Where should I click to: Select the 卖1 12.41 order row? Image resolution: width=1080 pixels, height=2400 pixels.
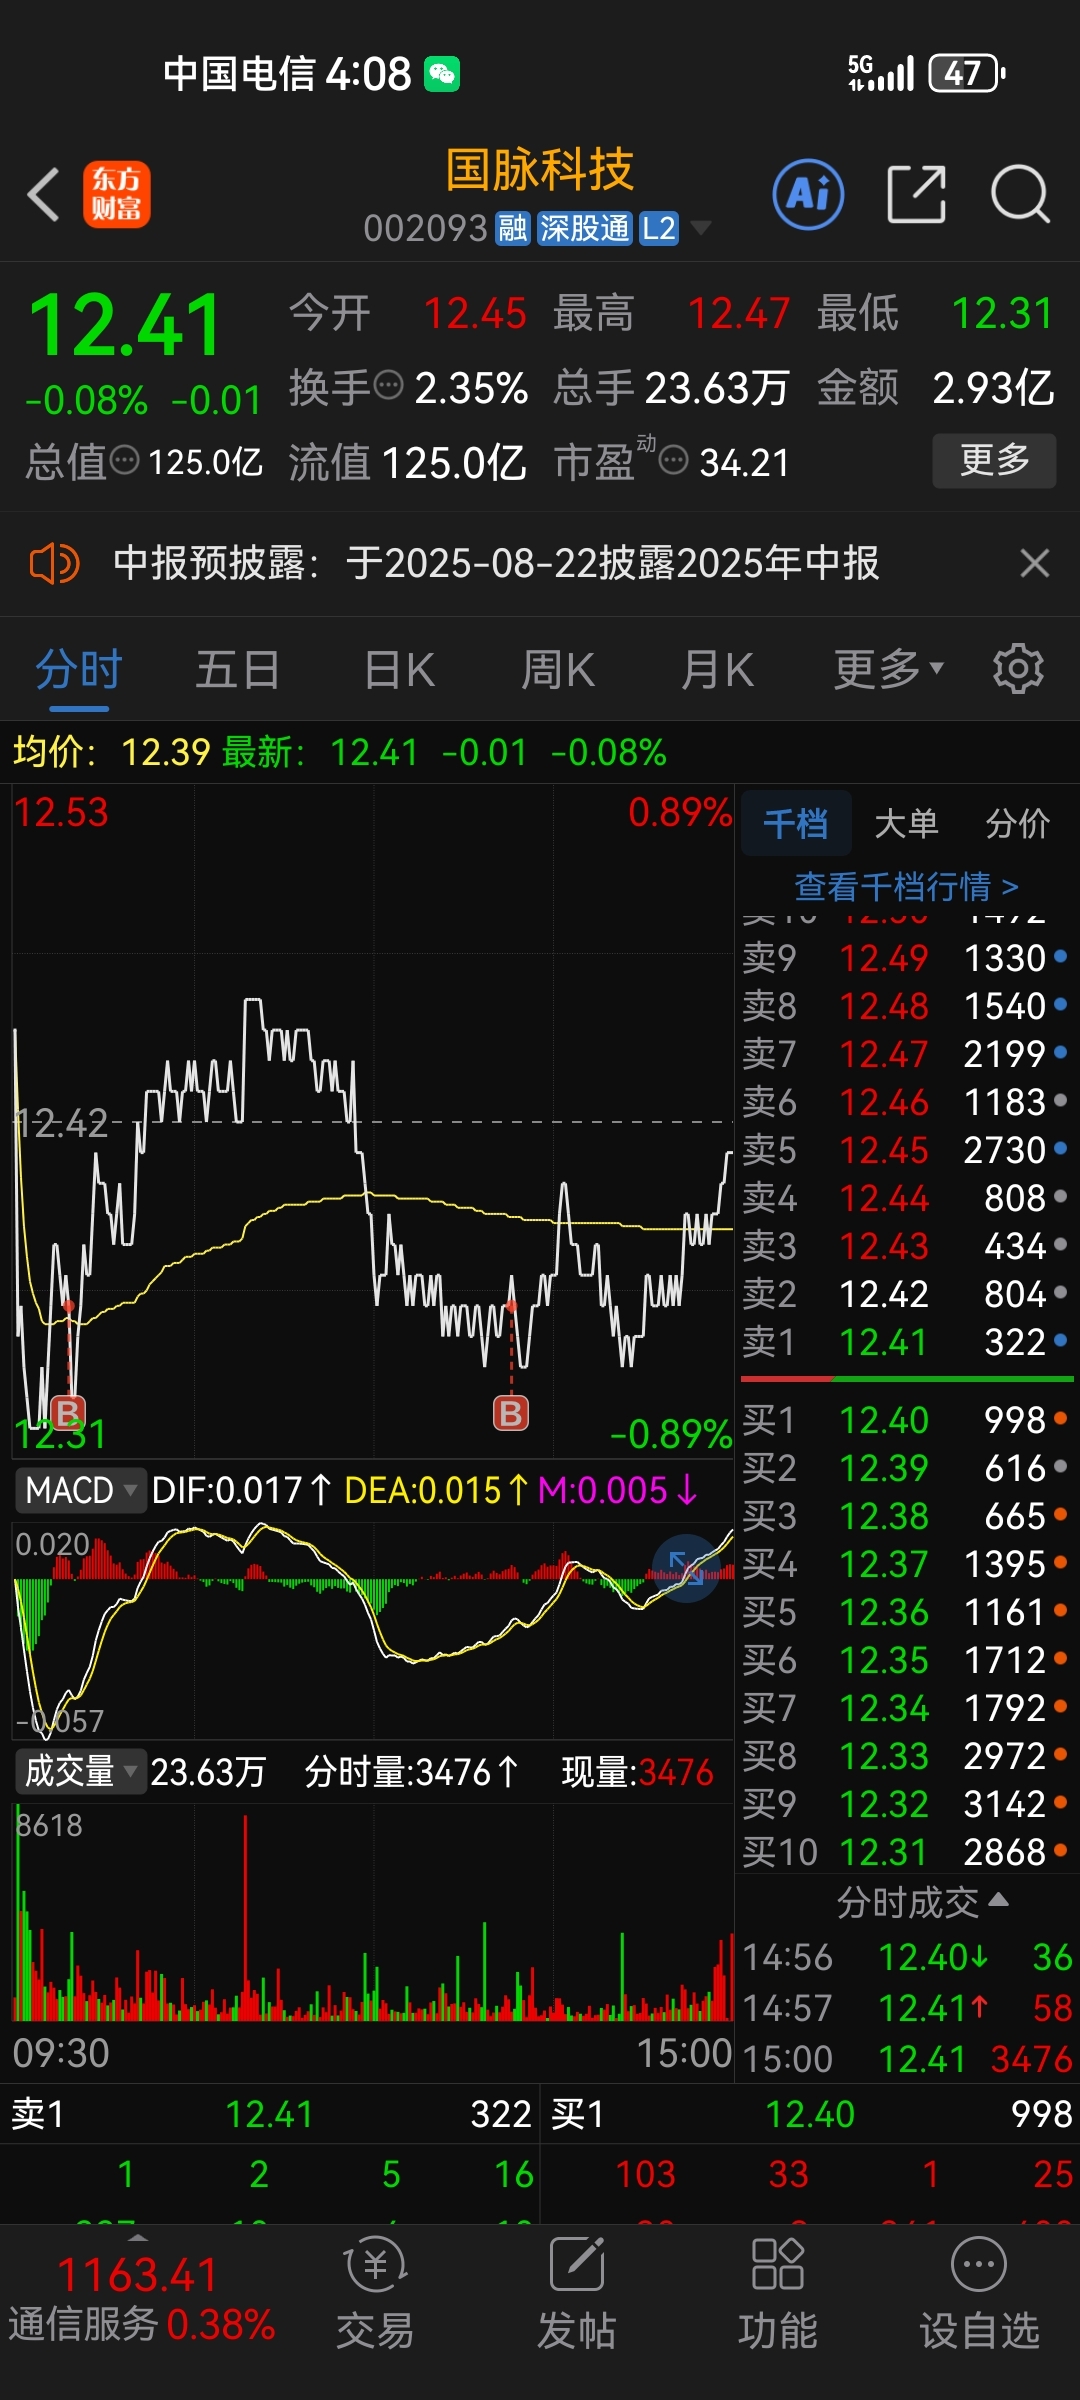(x=906, y=1342)
